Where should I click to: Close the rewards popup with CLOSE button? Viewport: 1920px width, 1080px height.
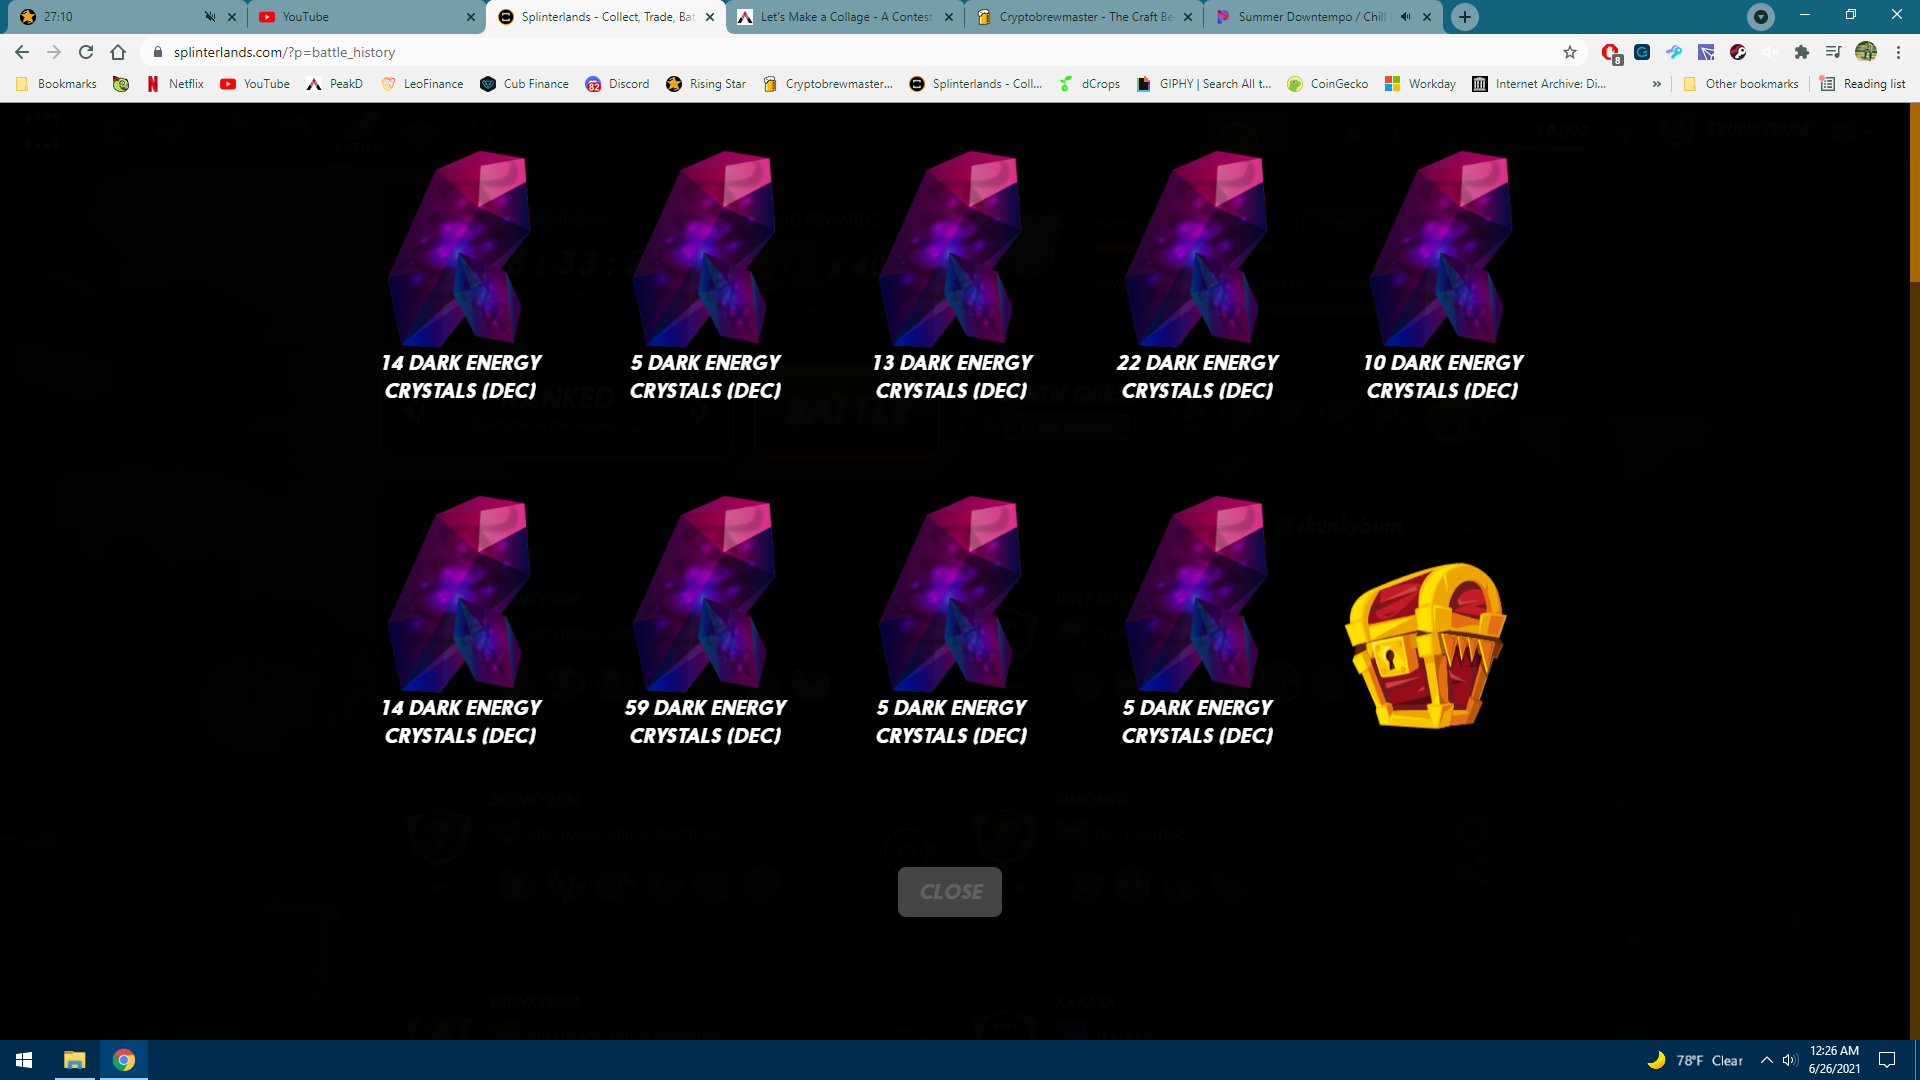coord(950,891)
